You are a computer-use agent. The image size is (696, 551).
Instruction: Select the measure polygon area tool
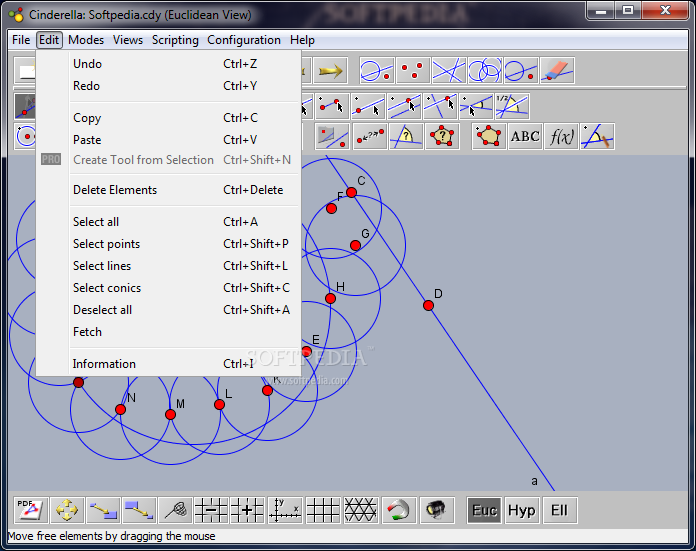(x=442, y=136)
